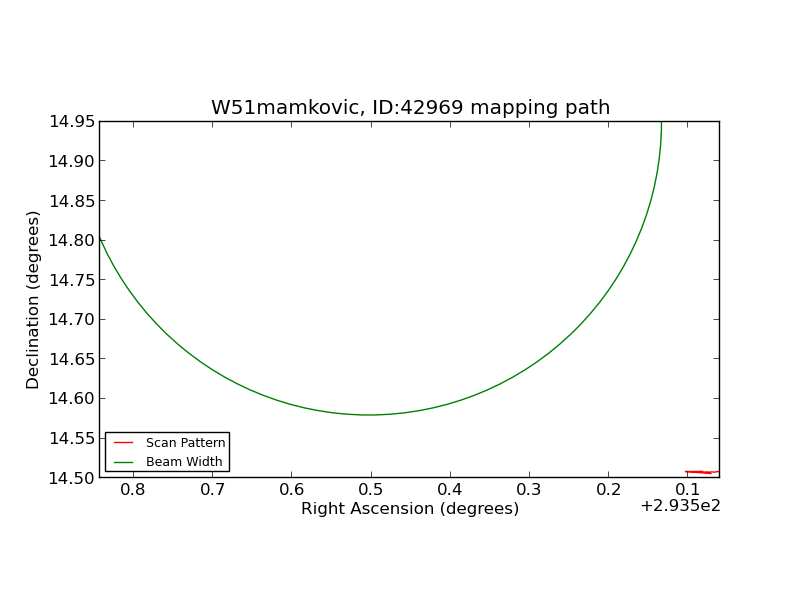
Task: Click x-axis tick label 0.2
Action: point(608,490)
